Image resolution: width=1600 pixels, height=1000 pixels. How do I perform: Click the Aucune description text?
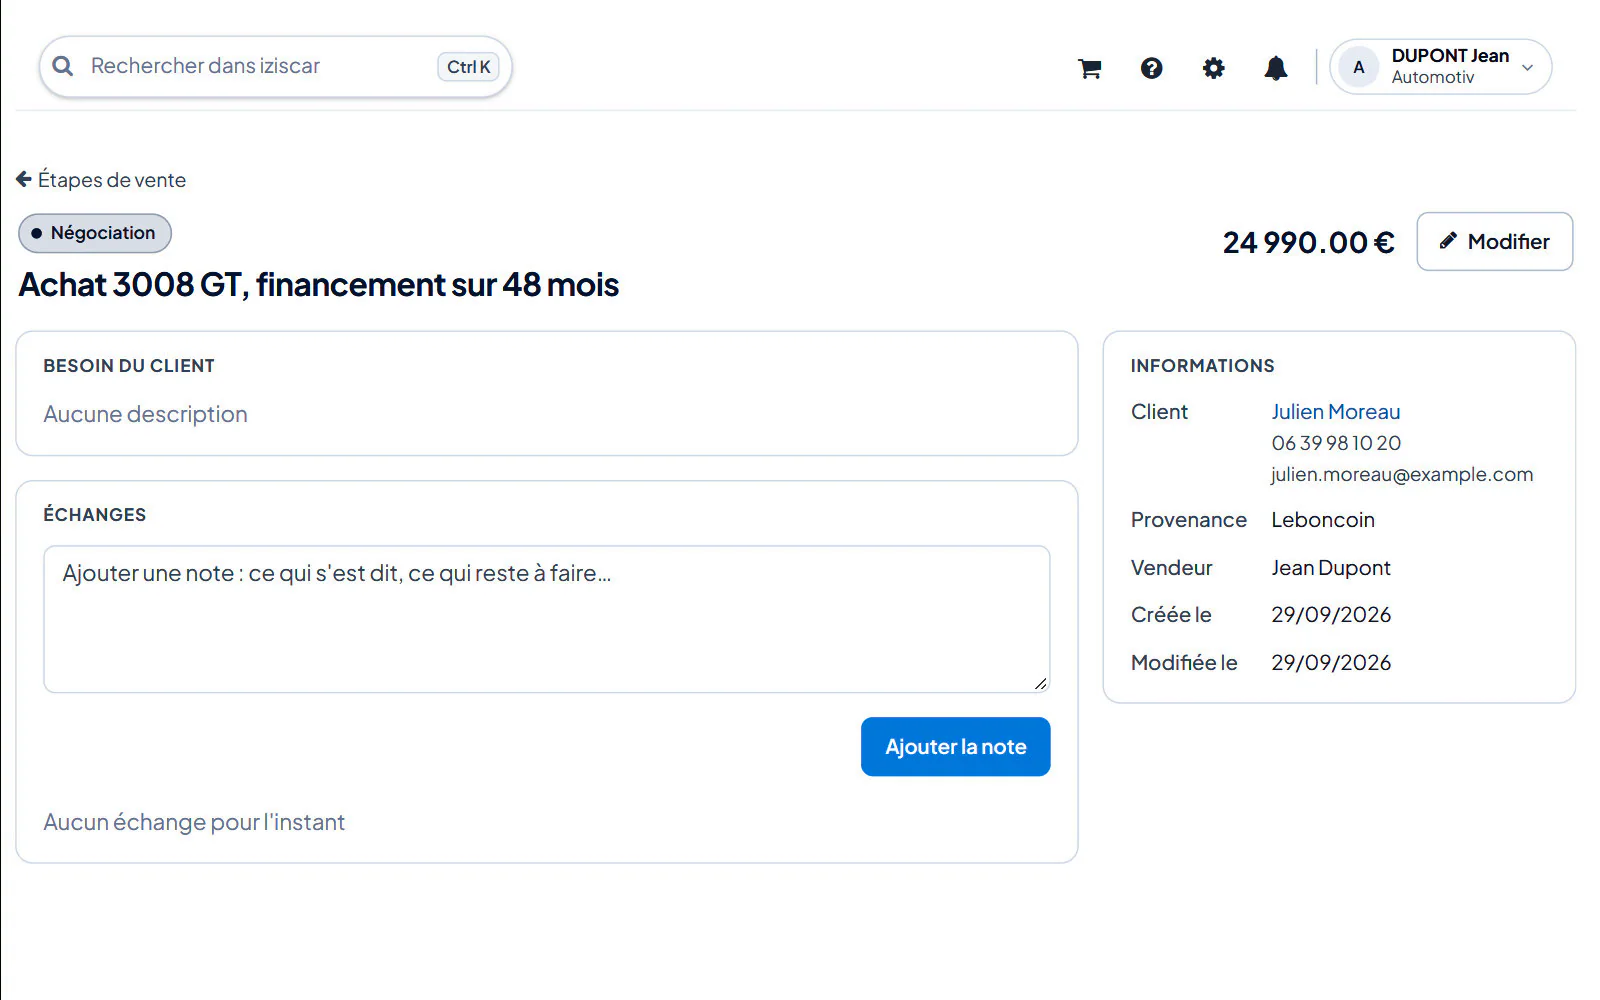[145, 414]
